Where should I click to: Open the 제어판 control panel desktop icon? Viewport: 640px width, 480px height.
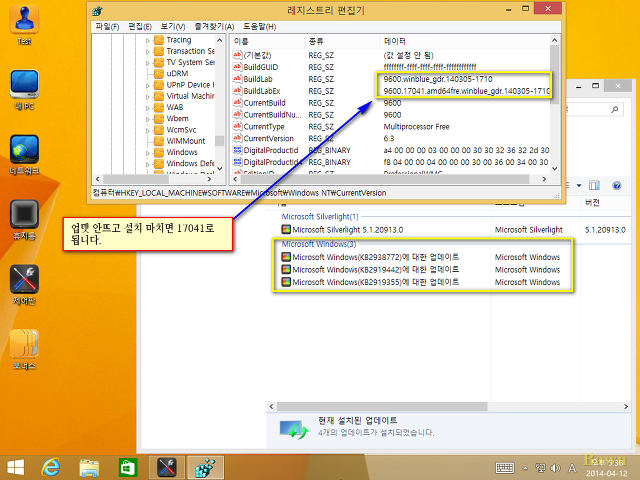pos(24,284)
